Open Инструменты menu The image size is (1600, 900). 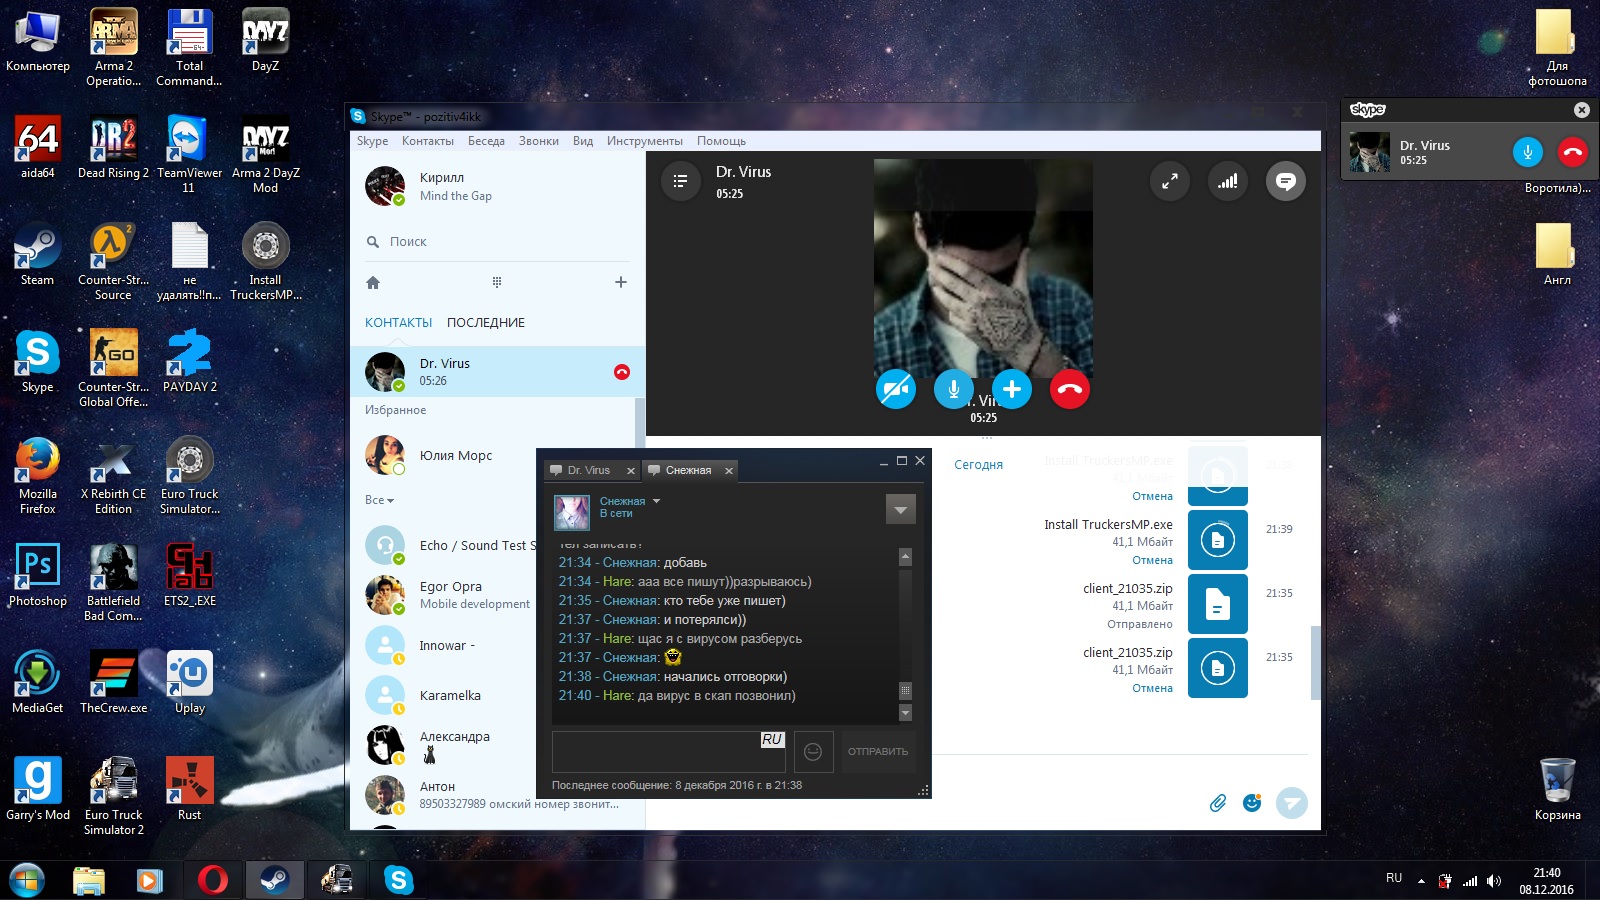click(x=645, y=141)
